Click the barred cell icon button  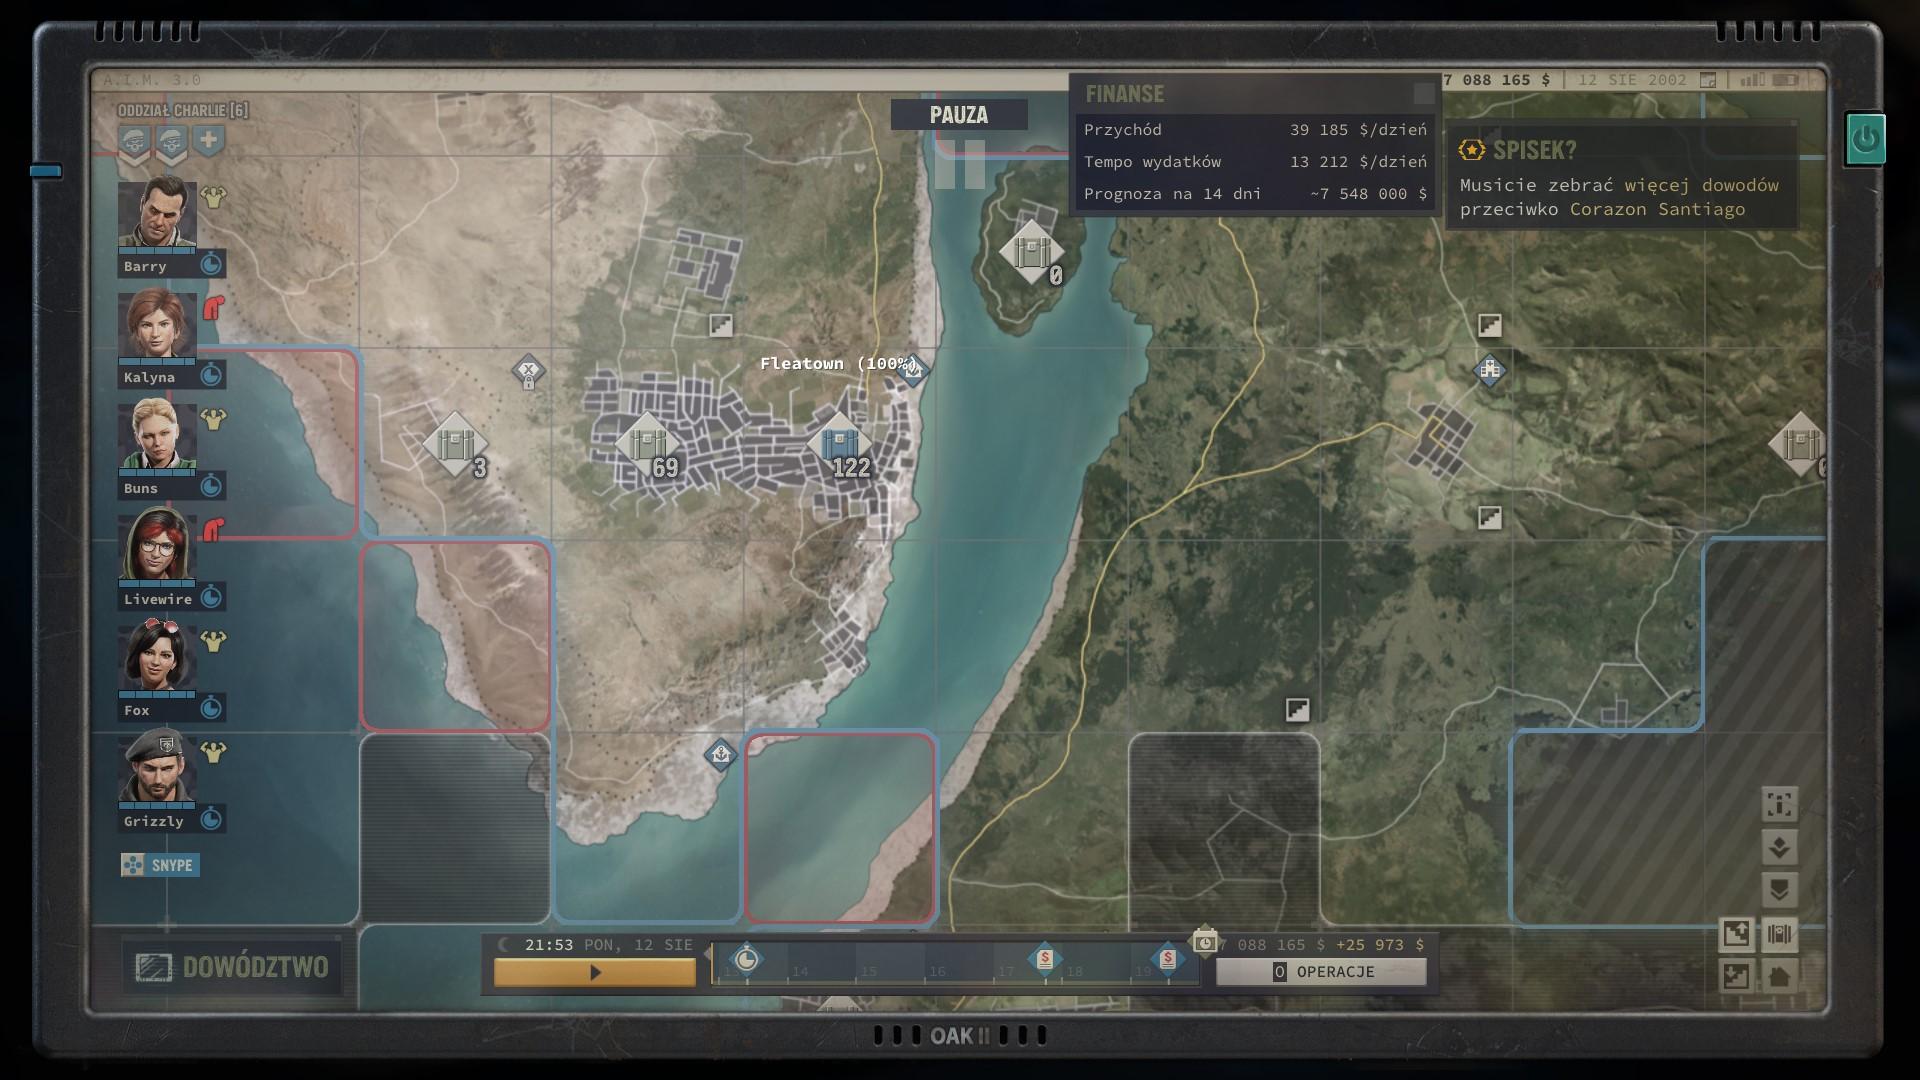point(1779,934)
